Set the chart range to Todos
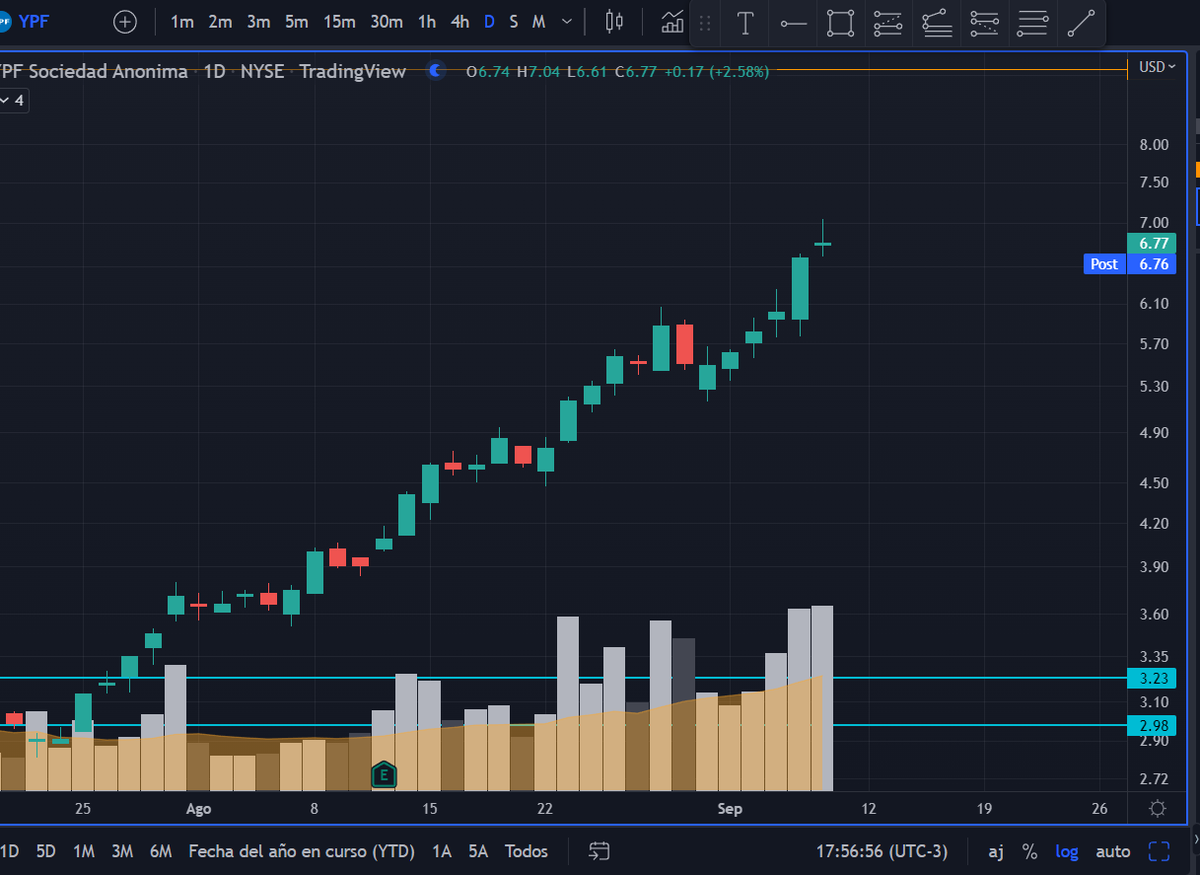 click(526, 851)
